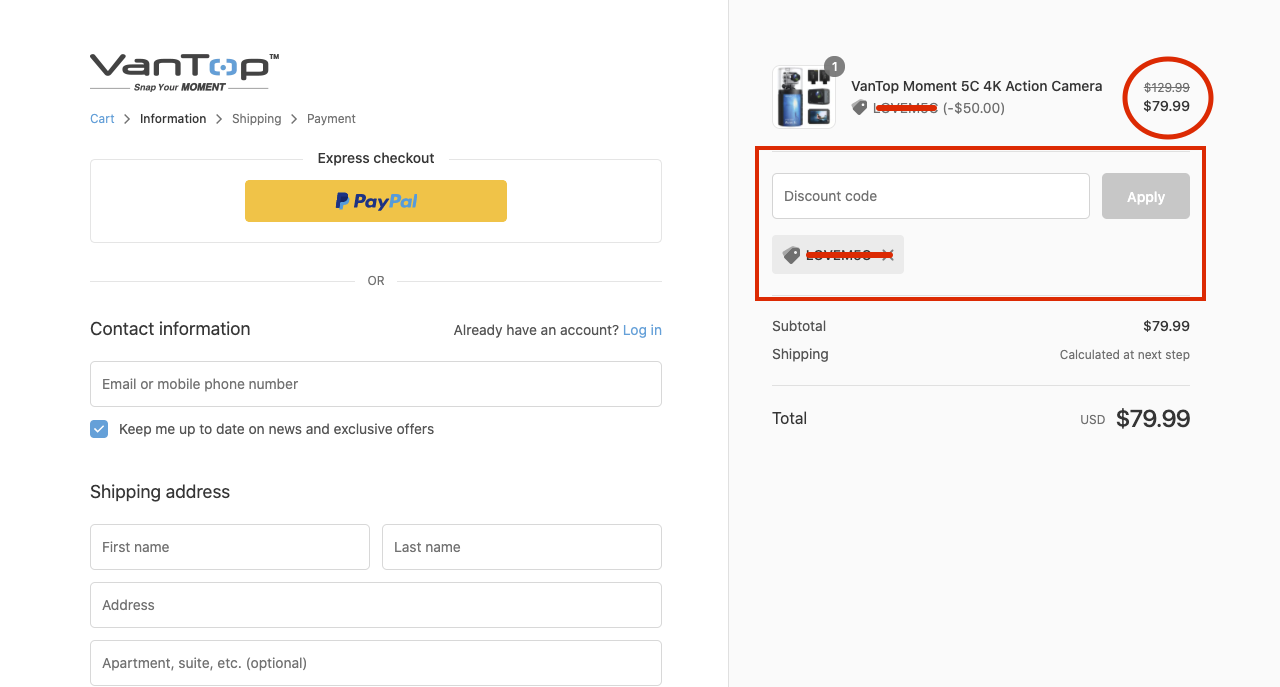Pay with the PayPal express button
This screenshot has width=1280, height=687.
click(376, 201)
